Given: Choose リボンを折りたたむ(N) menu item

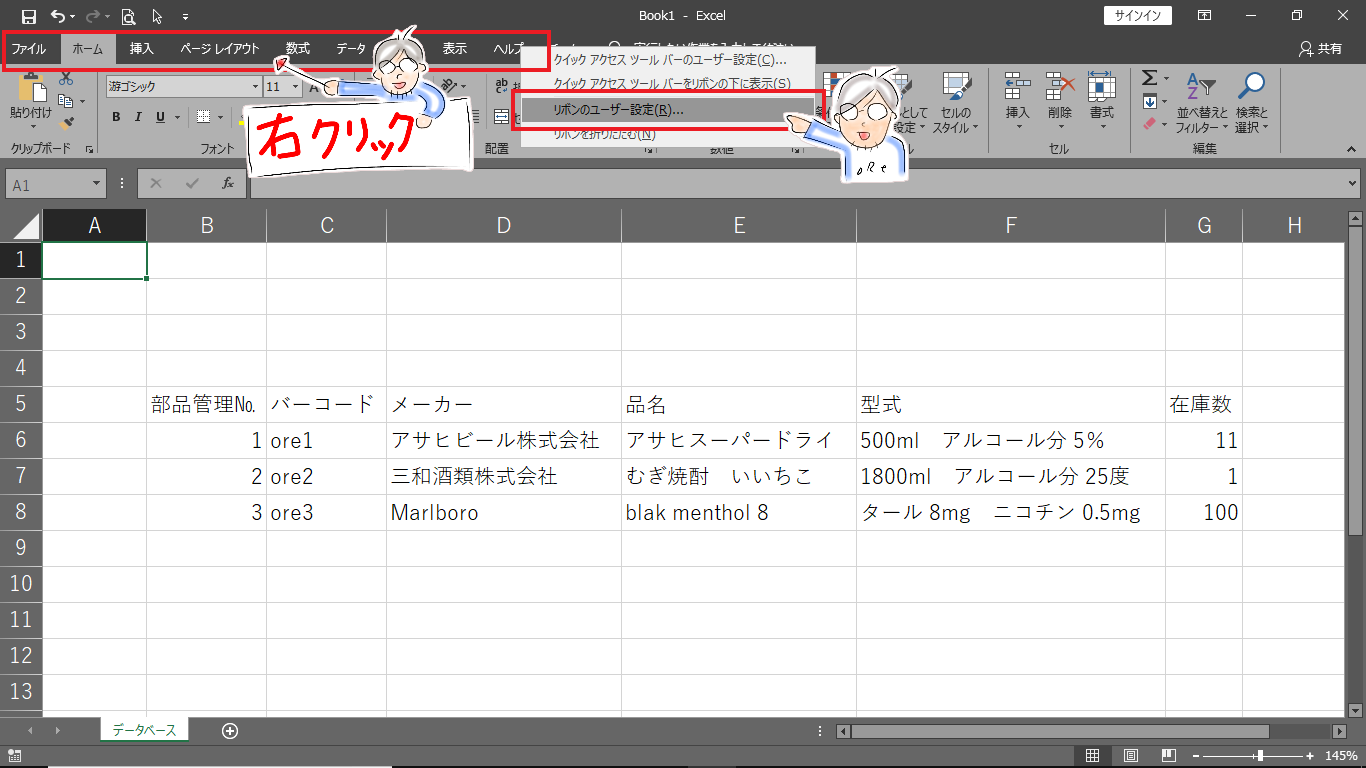Looking at the screenshot, I should 668,134.
